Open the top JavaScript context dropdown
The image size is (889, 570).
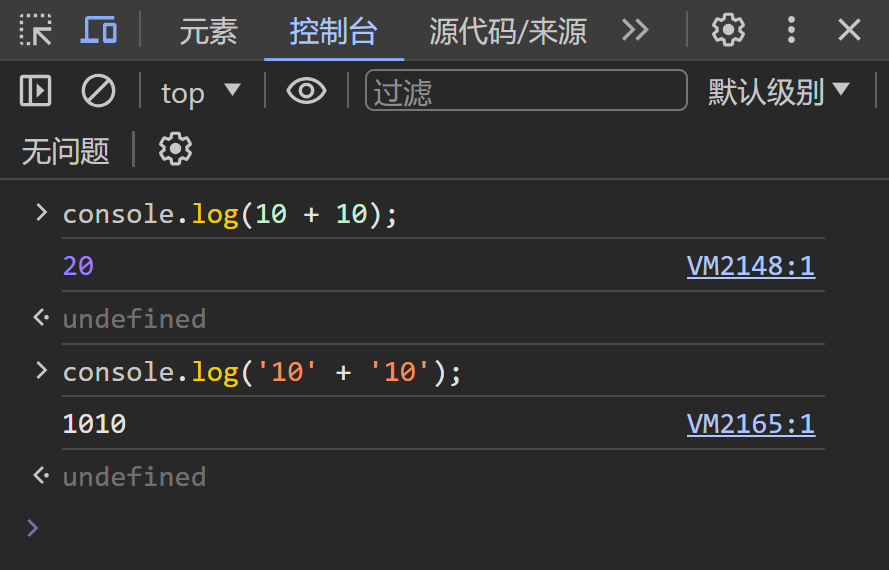coord(200,92)
